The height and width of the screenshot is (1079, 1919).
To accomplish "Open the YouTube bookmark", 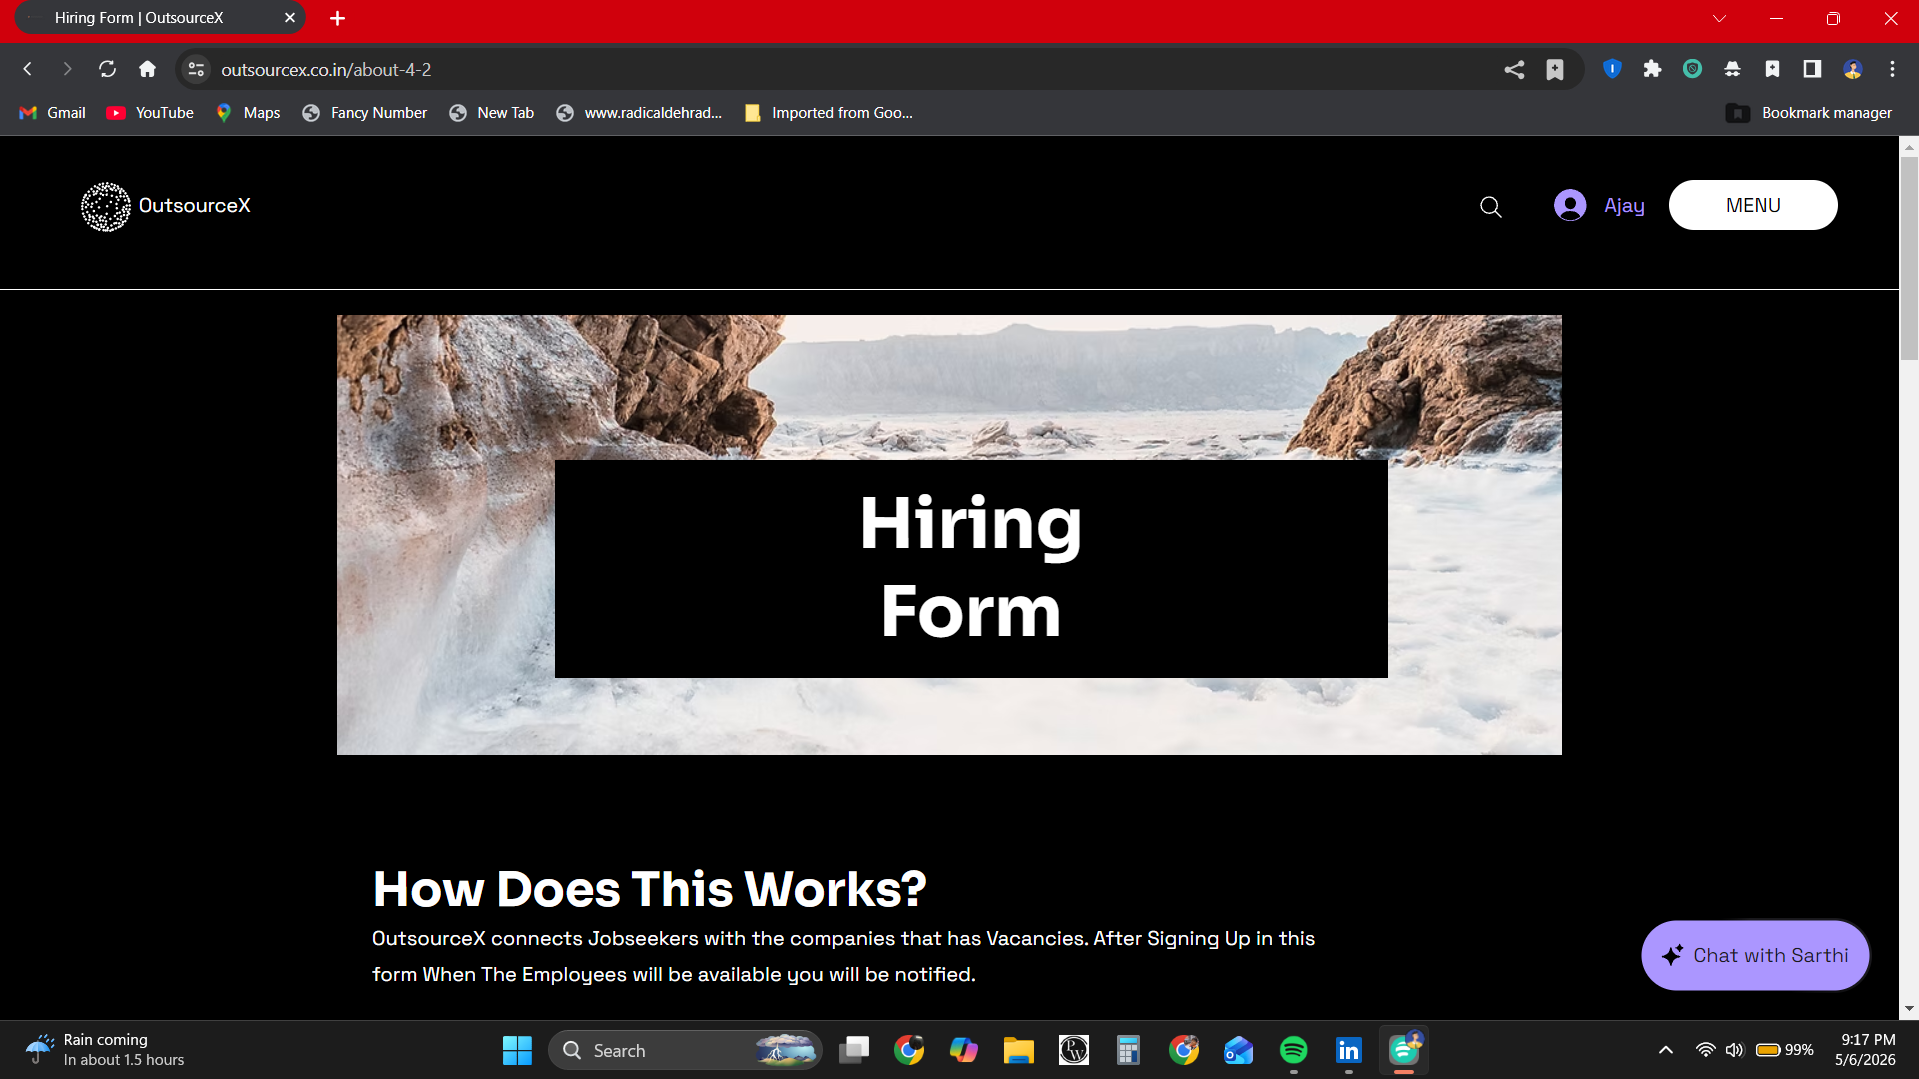I will pyautogui.click(x=150, y=113).
